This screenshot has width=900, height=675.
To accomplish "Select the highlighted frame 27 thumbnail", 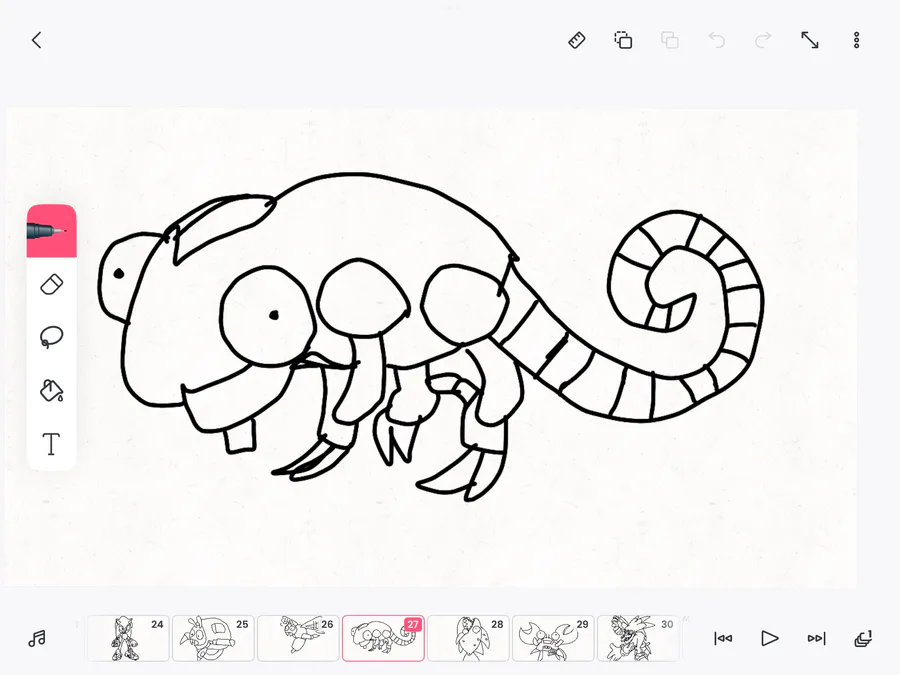I will pyautogui.click(x=383, y=638).
